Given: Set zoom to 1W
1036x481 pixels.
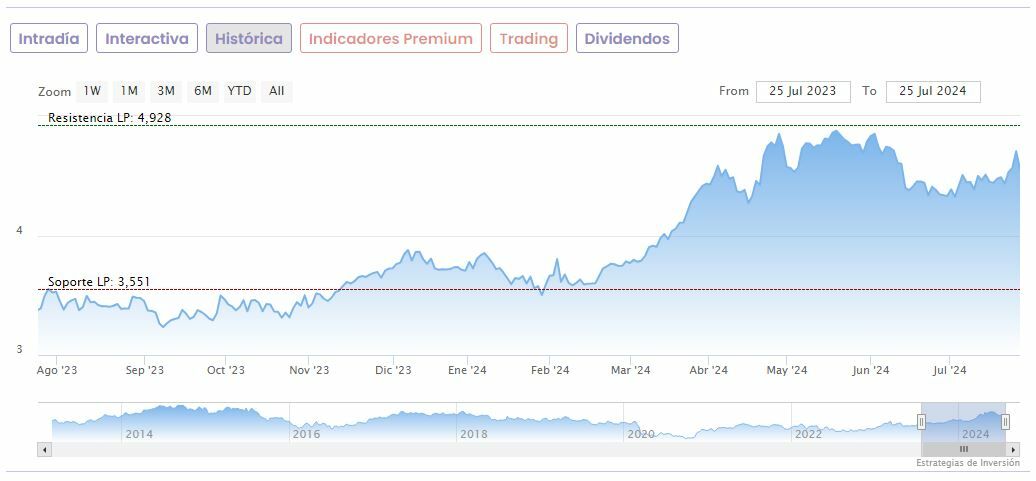Looking at the screenshot, I should (x=92, y=91).
